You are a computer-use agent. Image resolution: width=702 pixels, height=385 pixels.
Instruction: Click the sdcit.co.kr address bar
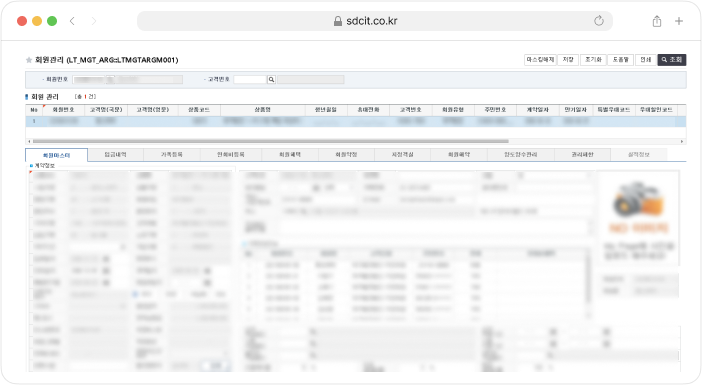(x=375, y=21)
